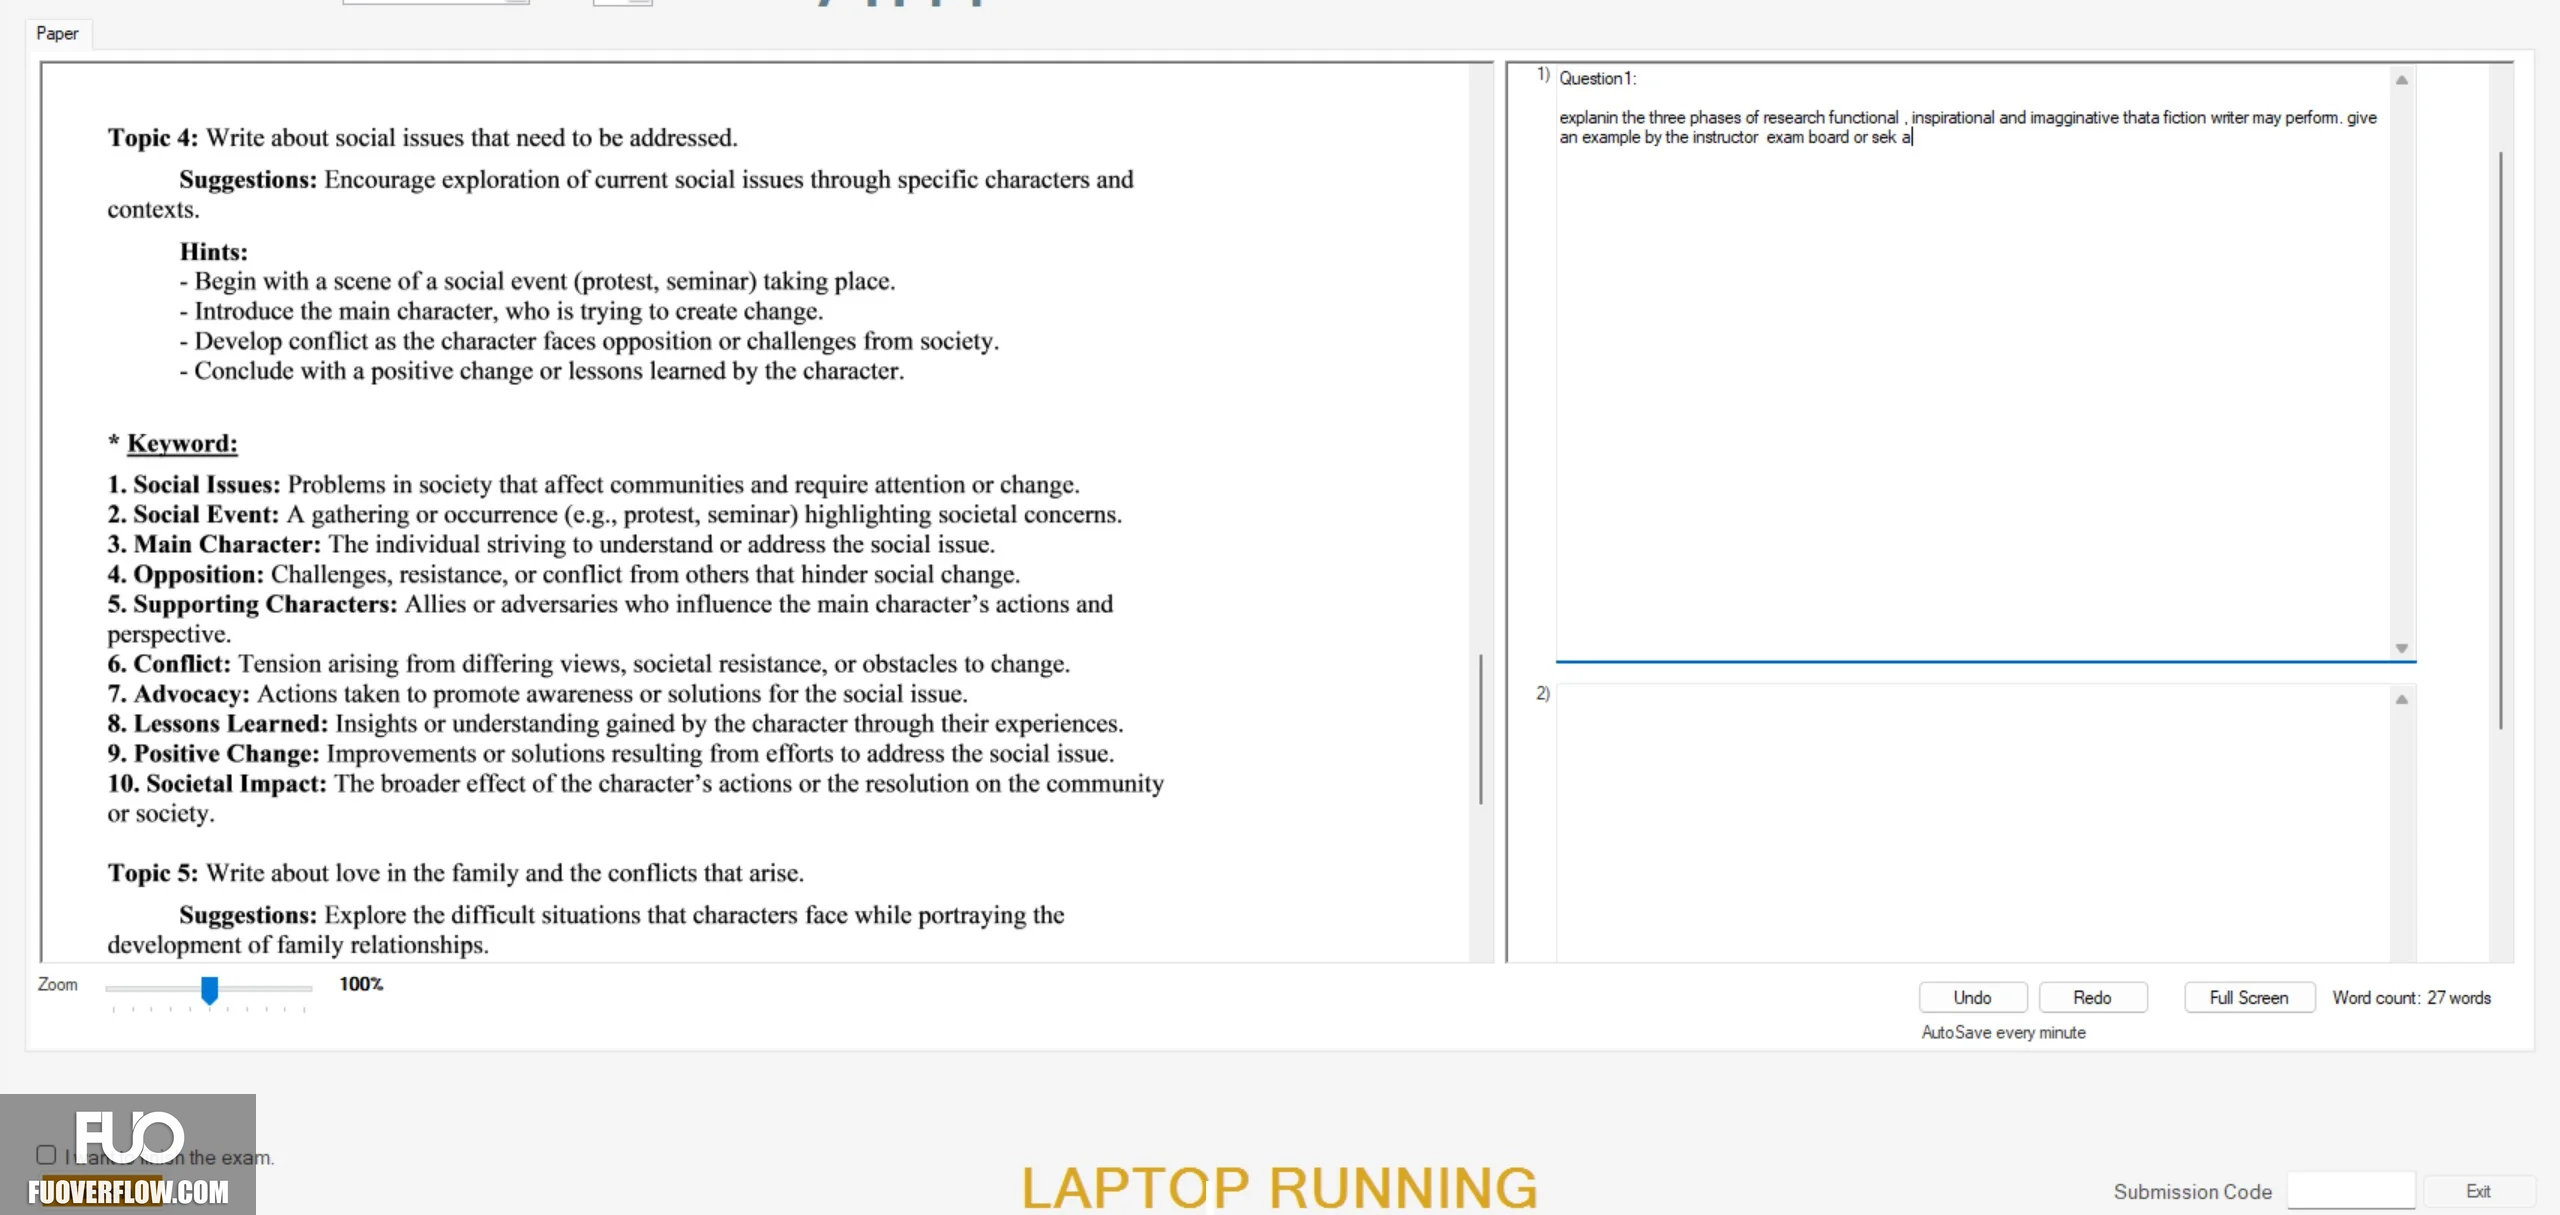
Task: Click the '1. Social Issues:' keyword line
Action: tap(594, 485)
